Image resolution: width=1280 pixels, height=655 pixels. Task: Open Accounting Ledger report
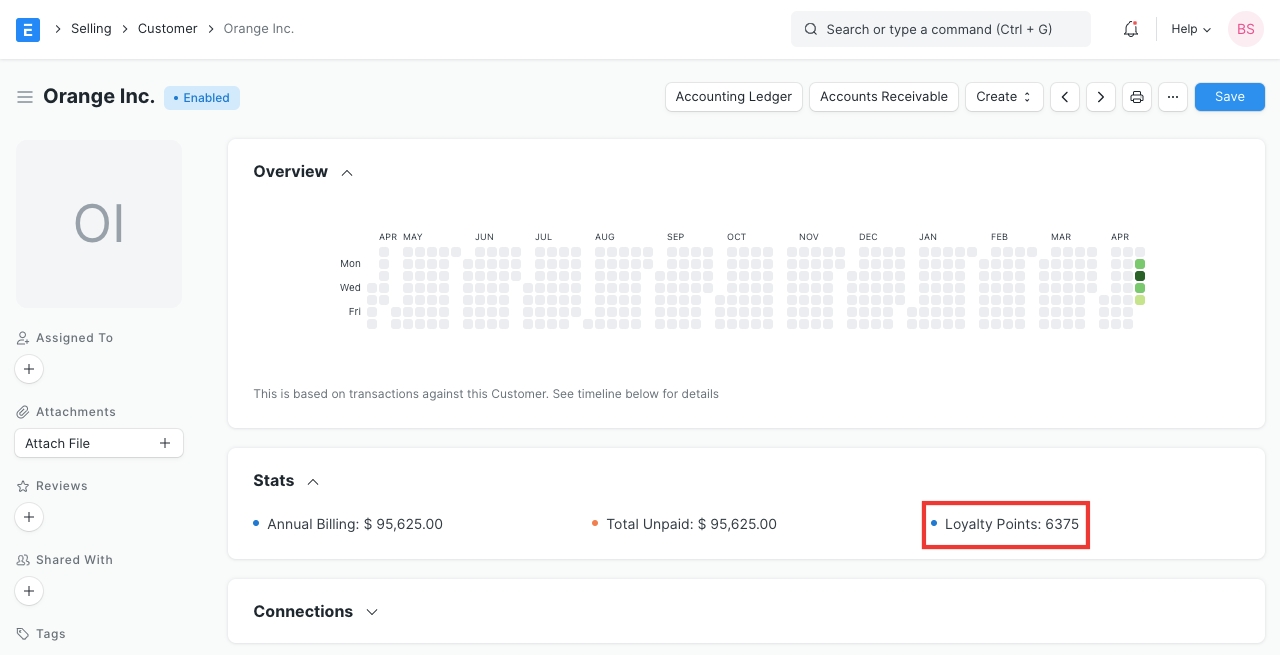733,97
